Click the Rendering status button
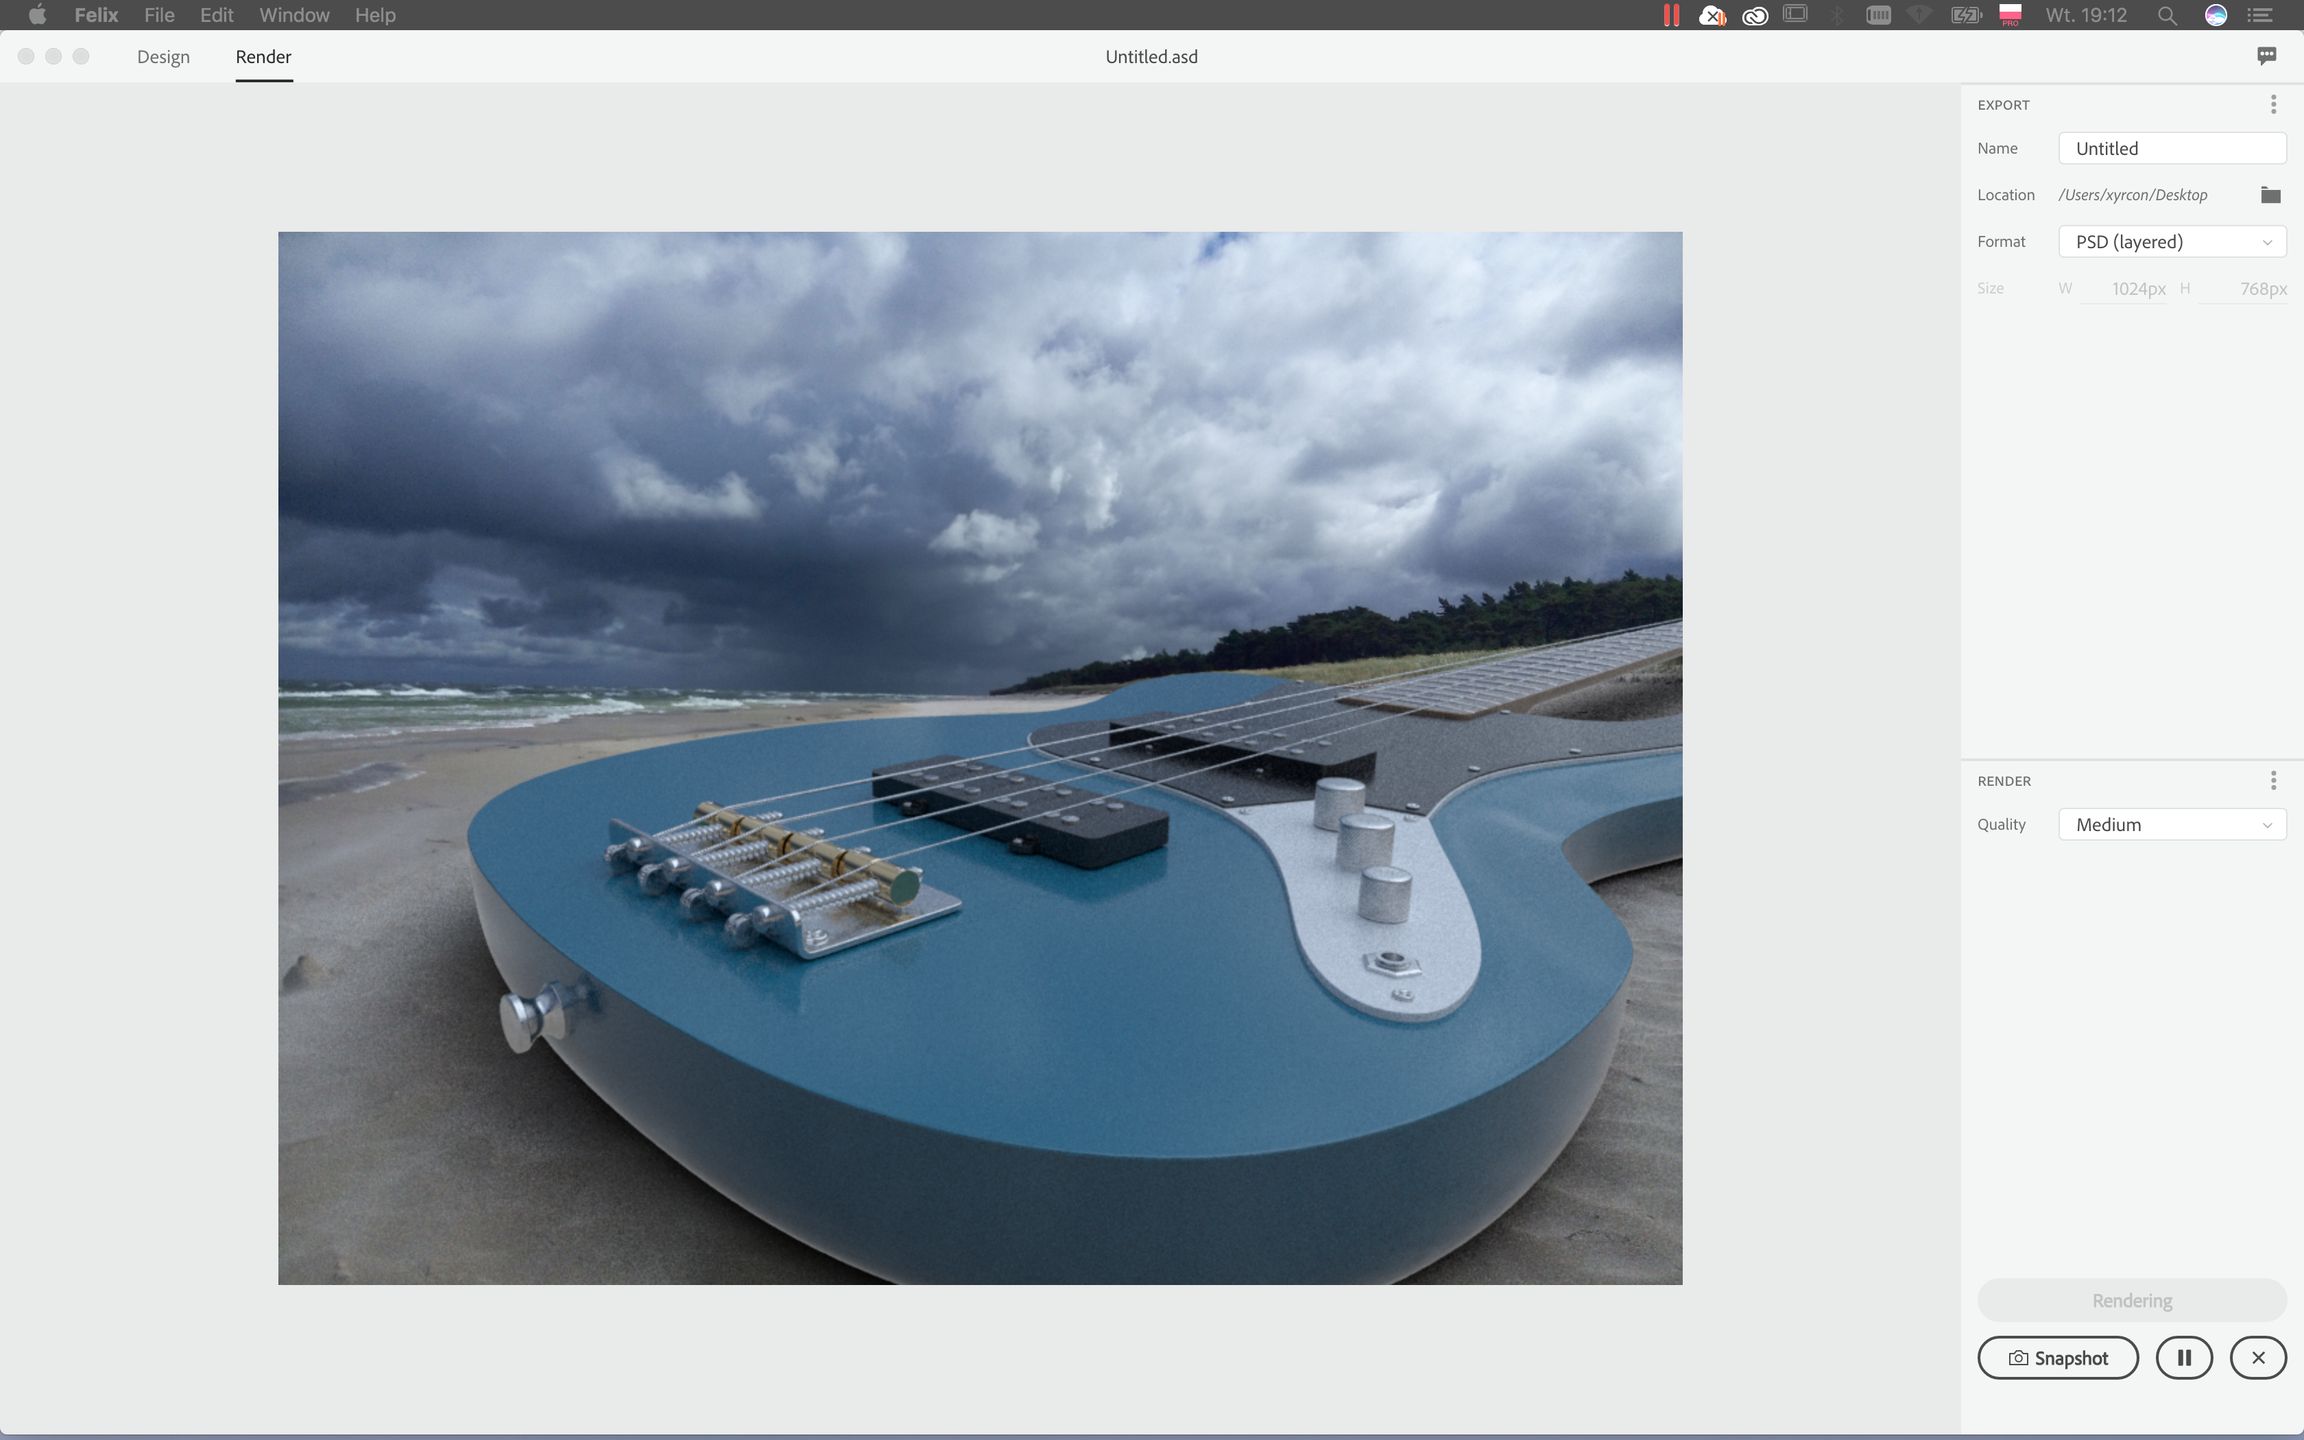2304x1440 pixels. [2131, 1300]
